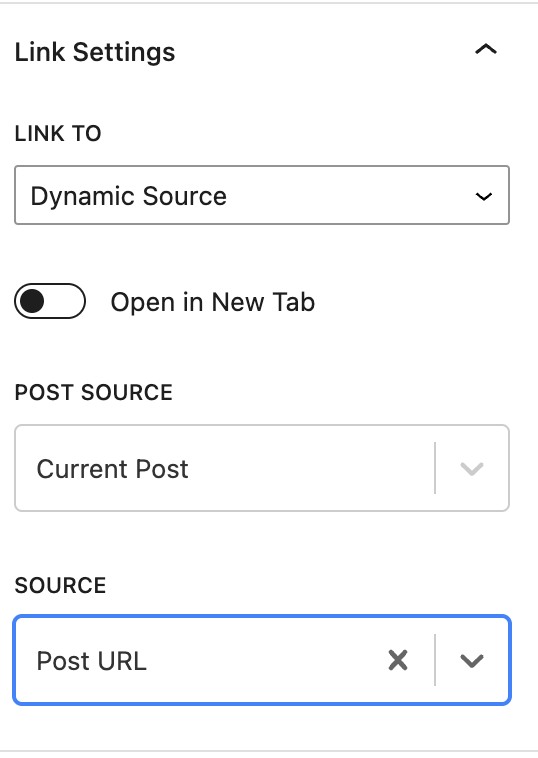Enable the Open in New Tab switch
The height and width of the screenshot is (758, 538).
tap(50, 301)
